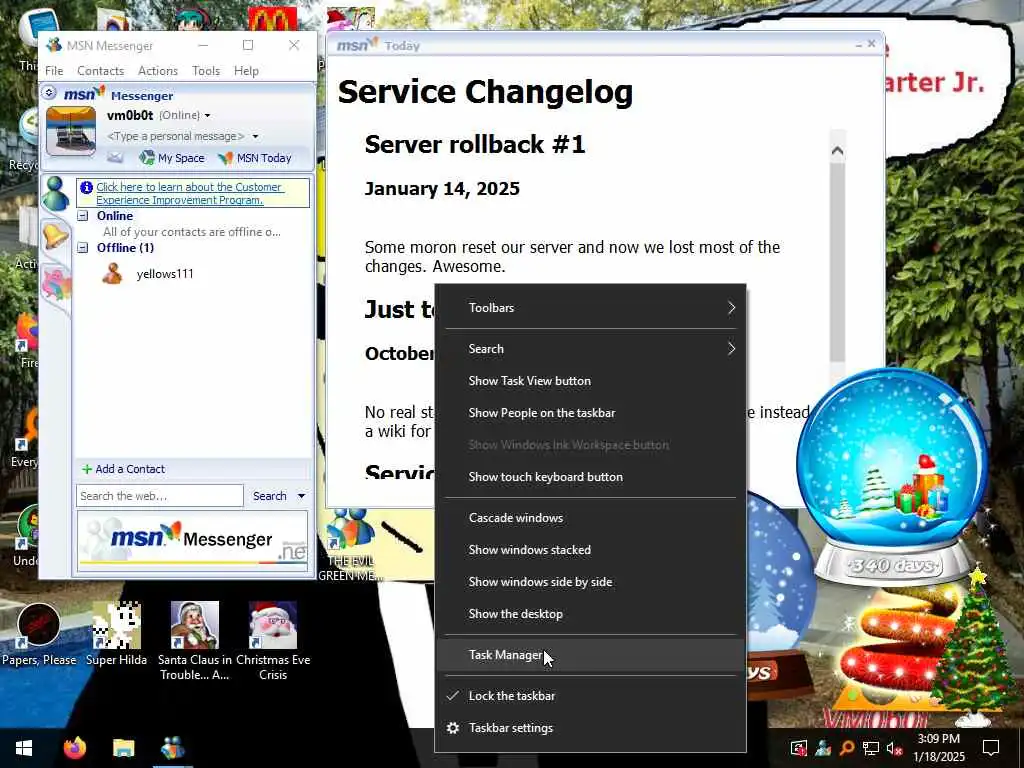1024x768 pixels.
Task: Select Show windows stacked
Action: click(590, 550)
